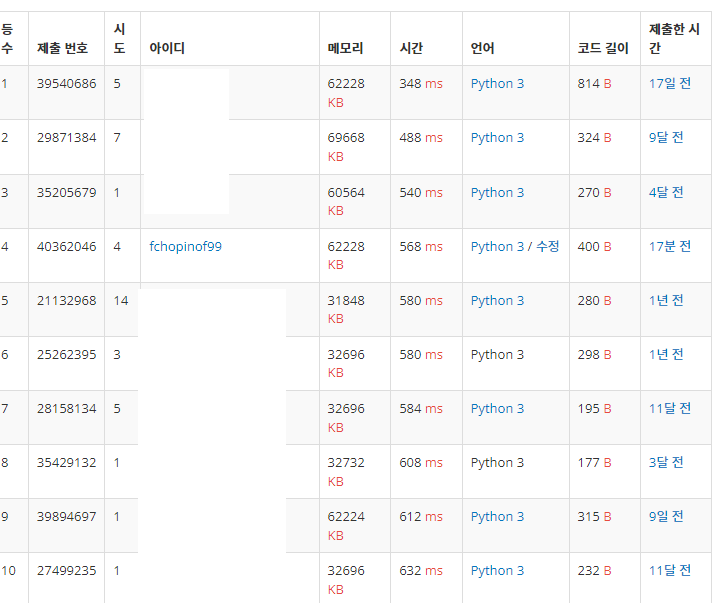
Task: Select submission number 35429132
Action: tap(66, 462)
